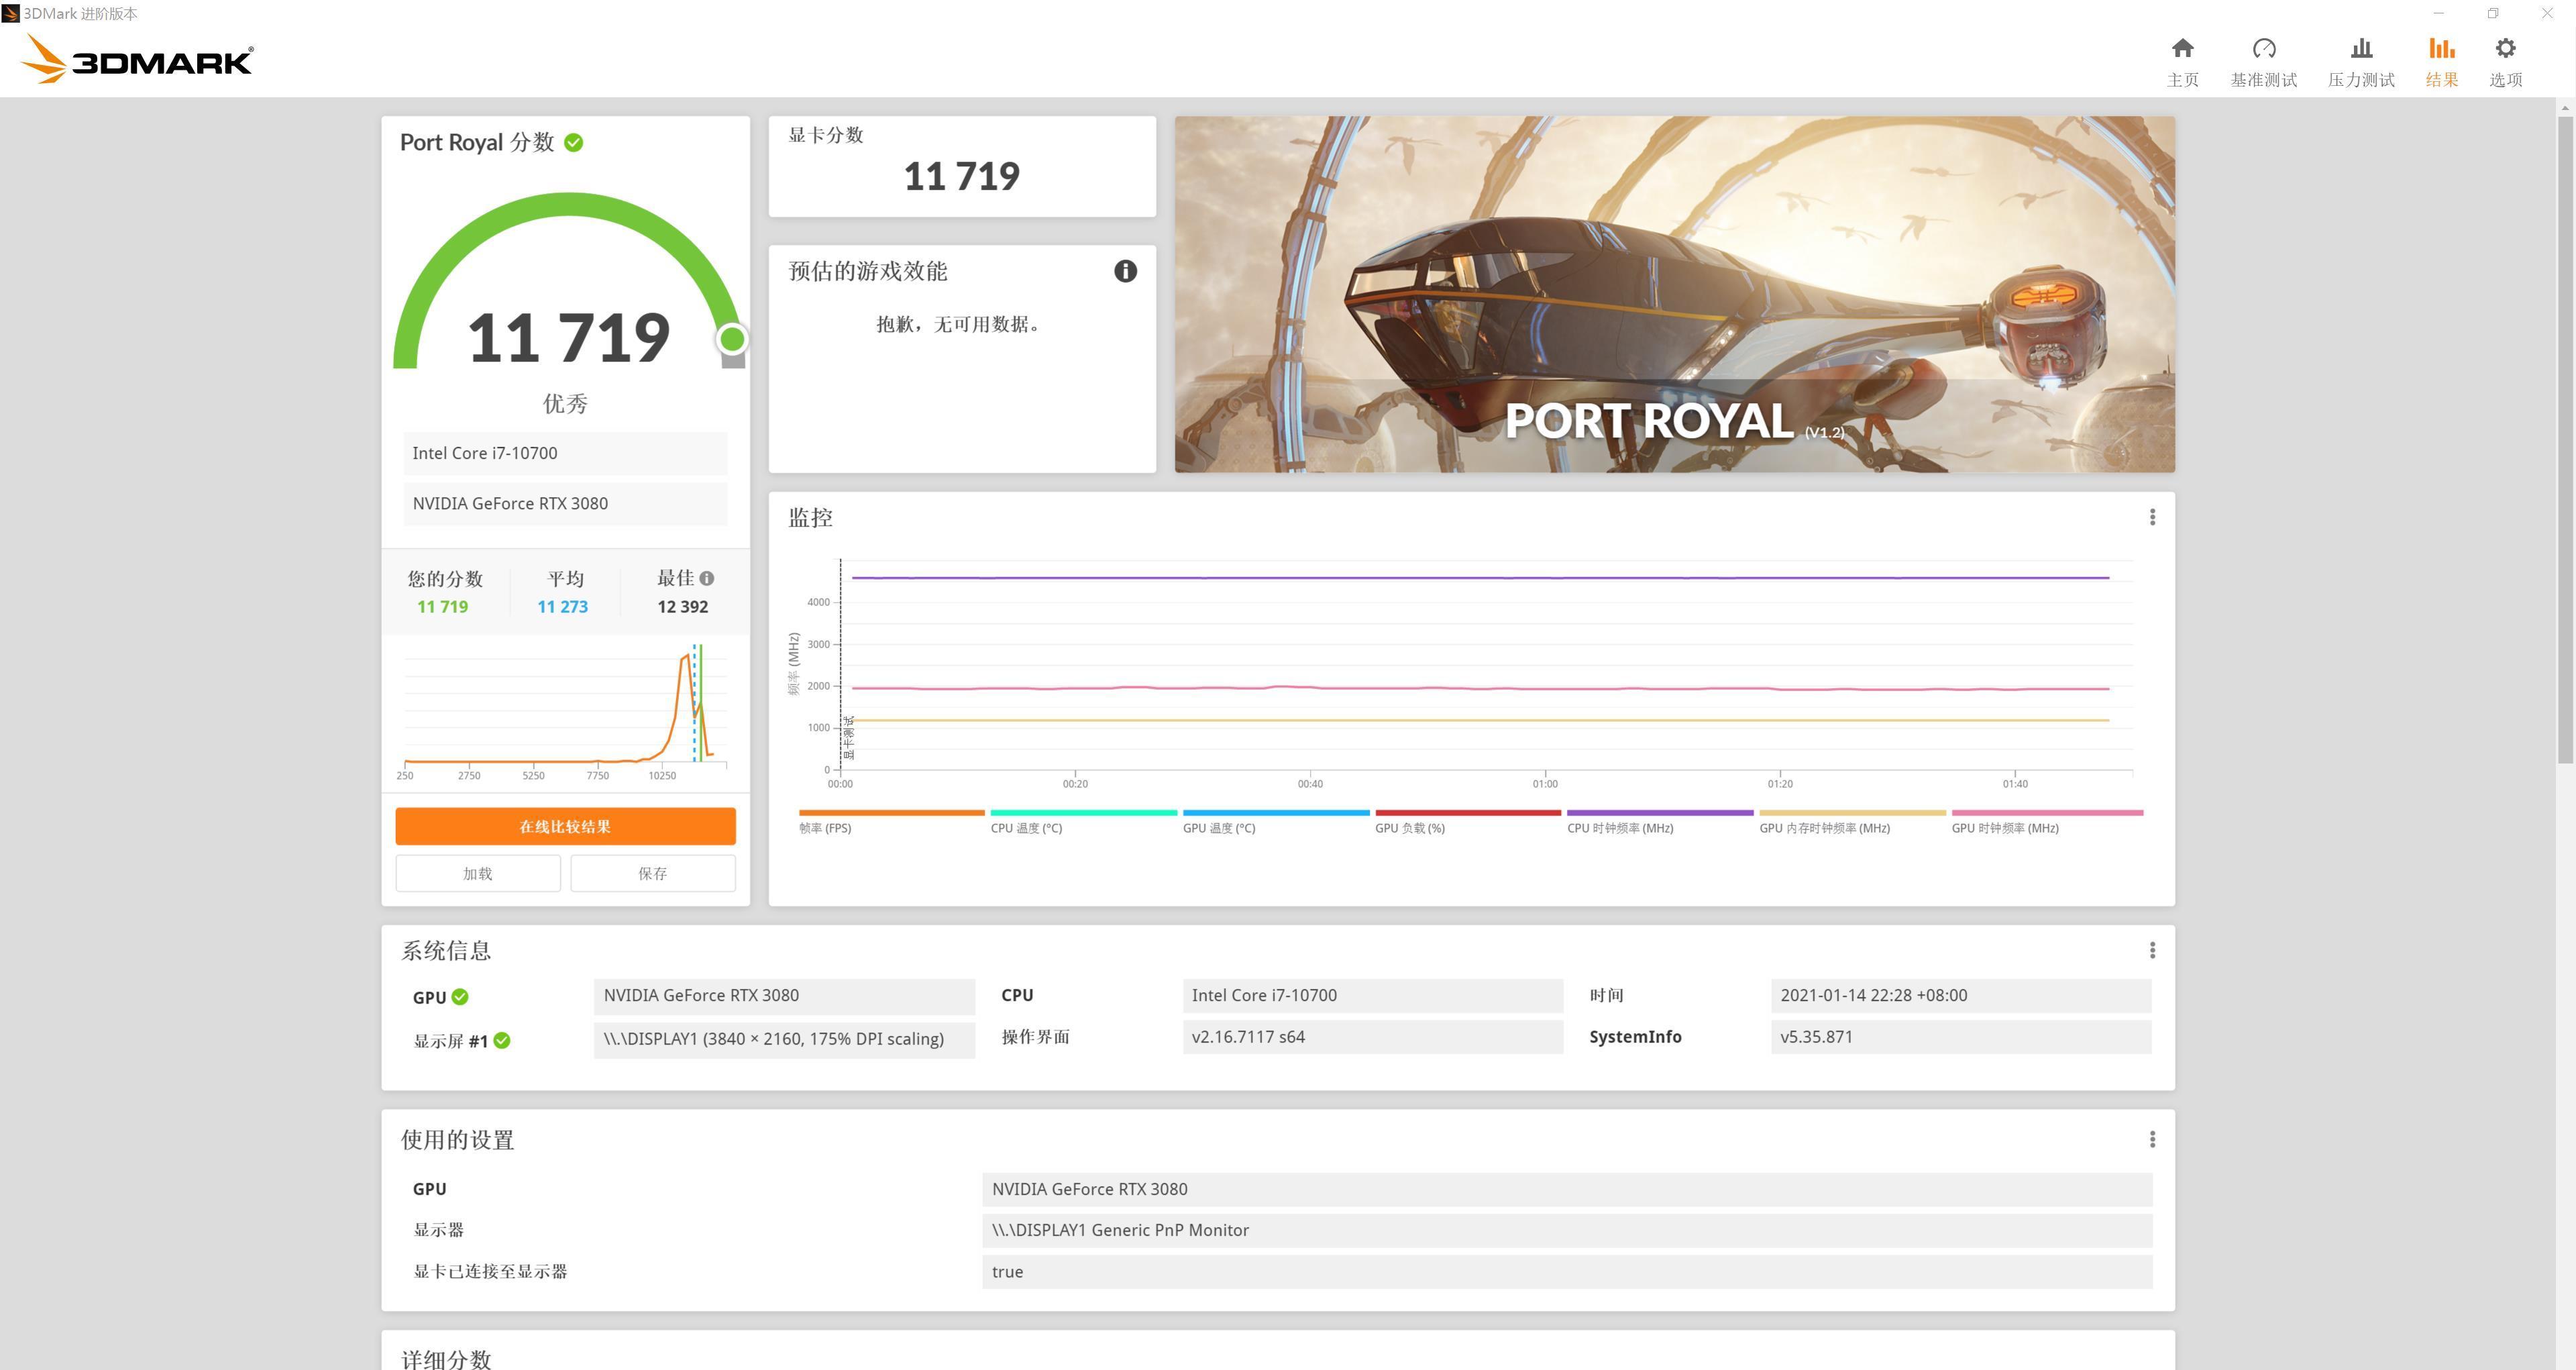Open the 系统信息 panel three-dot menu
The image size is (2576, 1370).
pos(2152,950)
